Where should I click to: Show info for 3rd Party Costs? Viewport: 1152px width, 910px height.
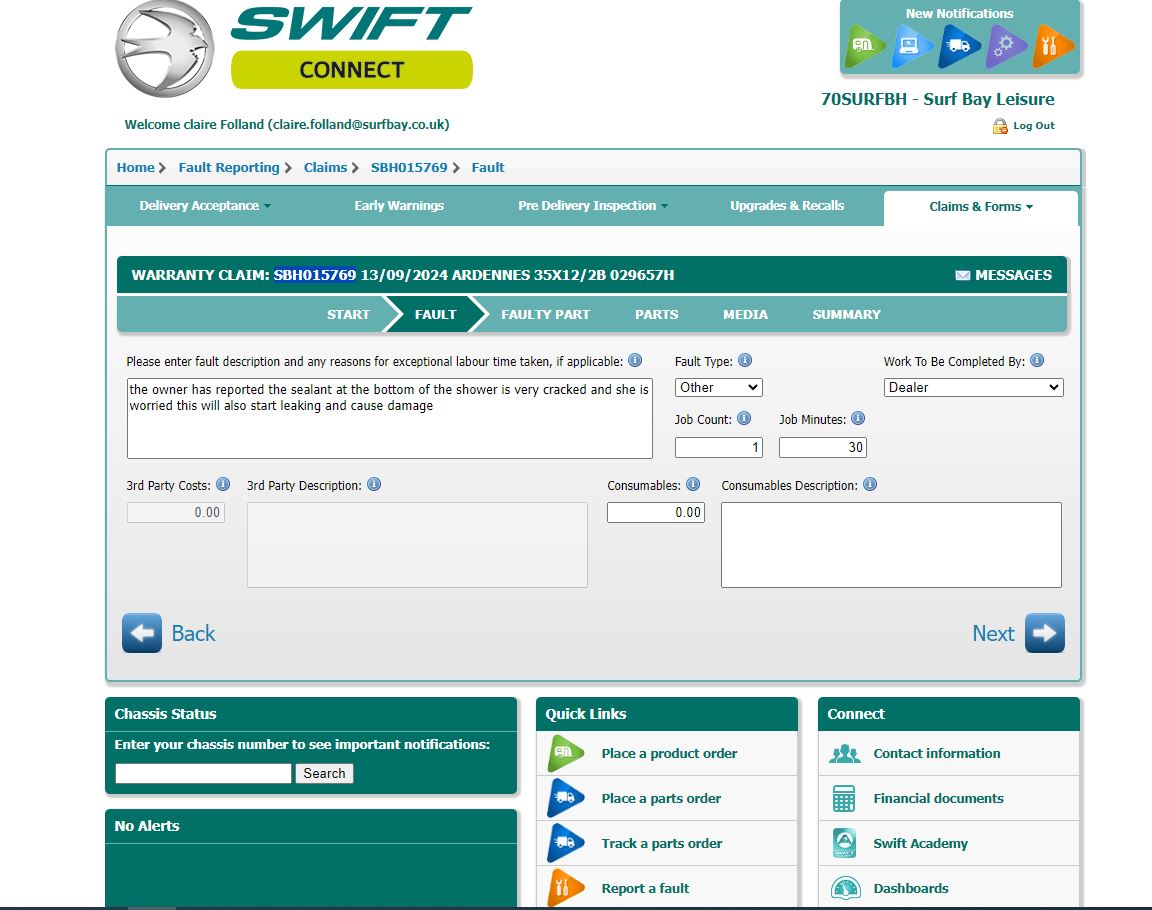[x=223, y=485]
